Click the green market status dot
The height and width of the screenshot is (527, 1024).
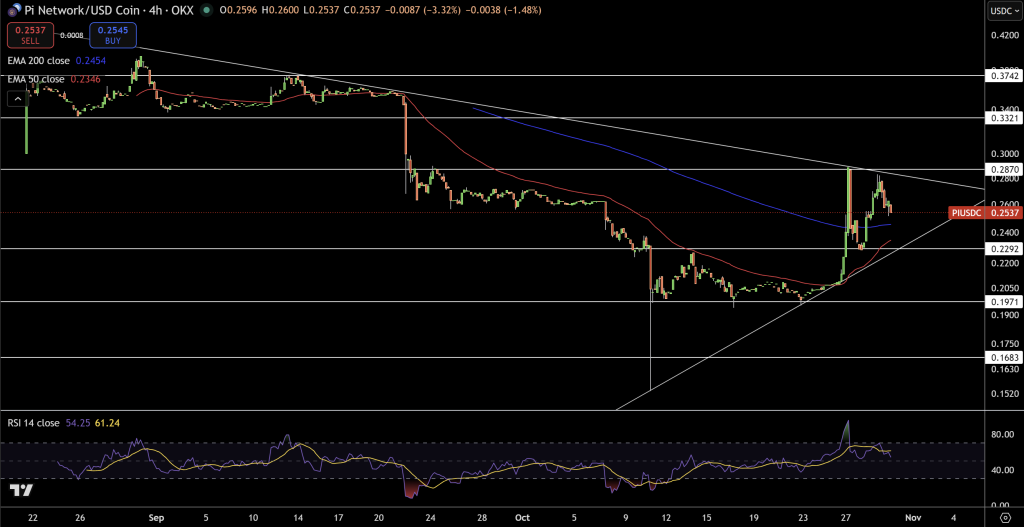pyautogui.click(x=206, y=10)
